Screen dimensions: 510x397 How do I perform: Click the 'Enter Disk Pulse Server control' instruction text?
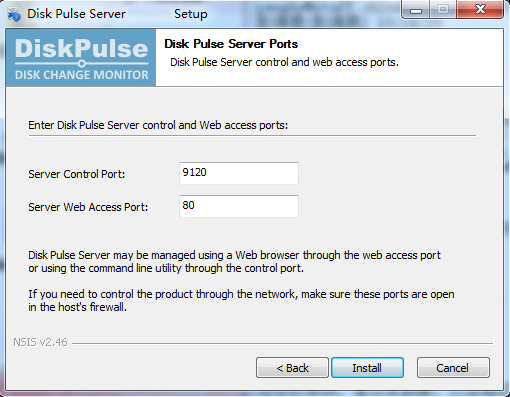tap(158, 125)
